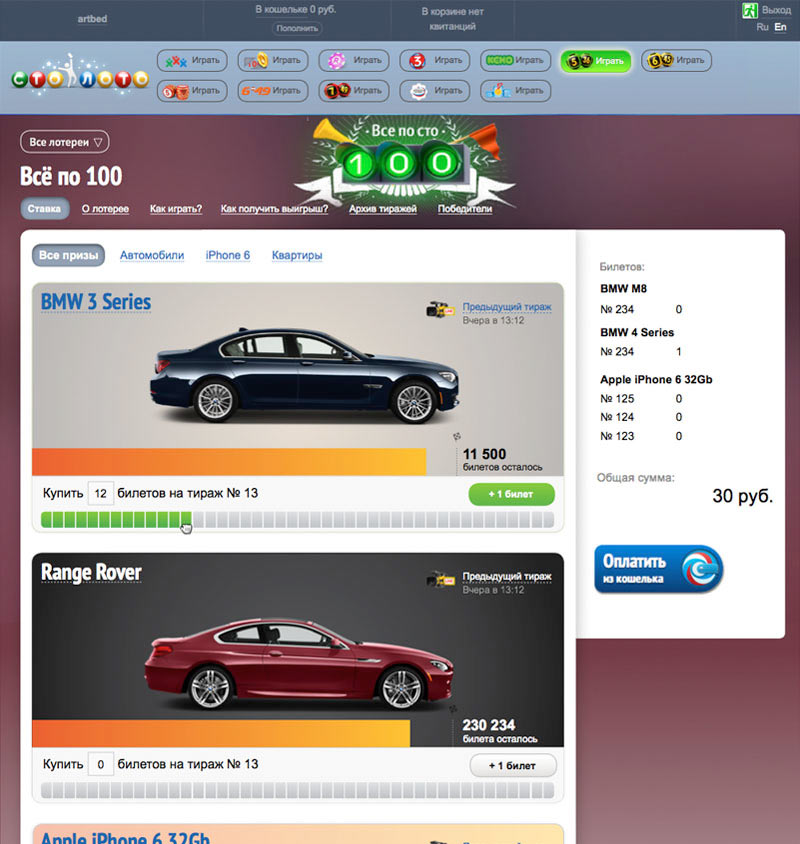This screenshot has height=844, width=800.
Task: Open the Автомобили prize category
Action: [x=152, y=255]
